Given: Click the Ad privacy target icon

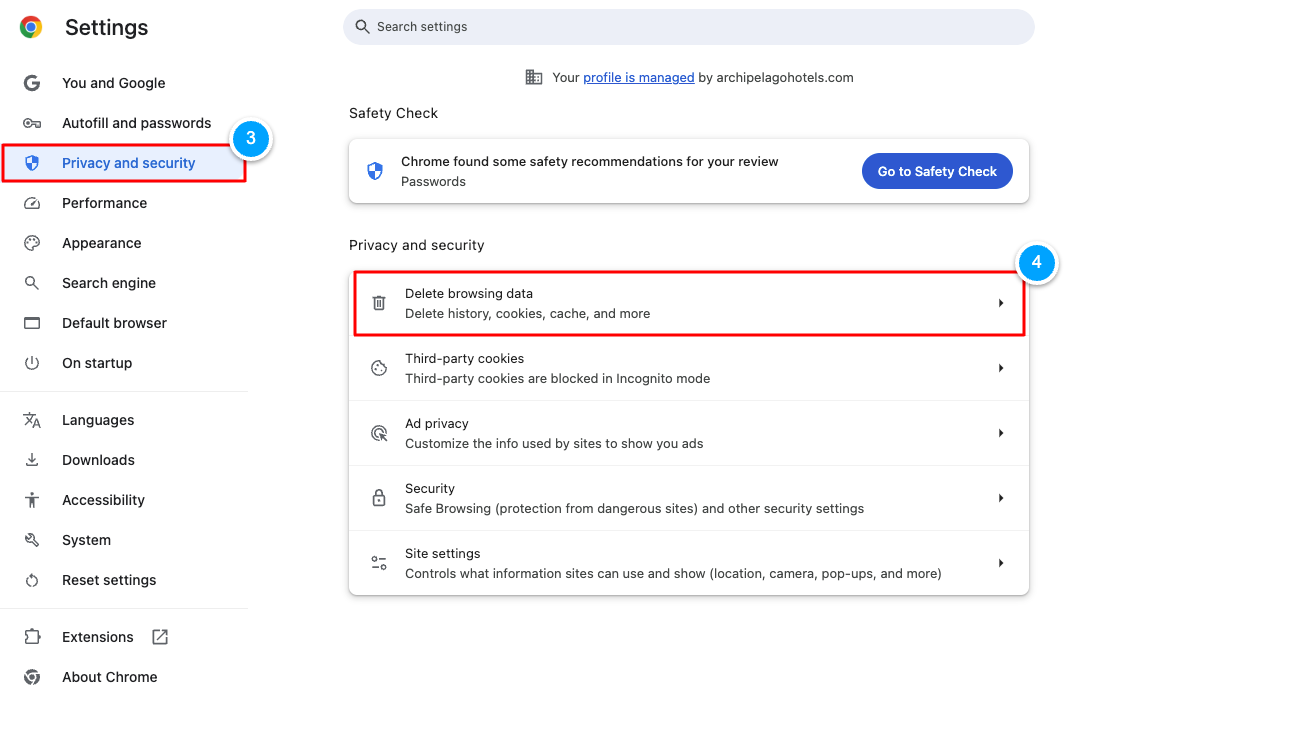Looking at the screenshot, I should 379,433.
